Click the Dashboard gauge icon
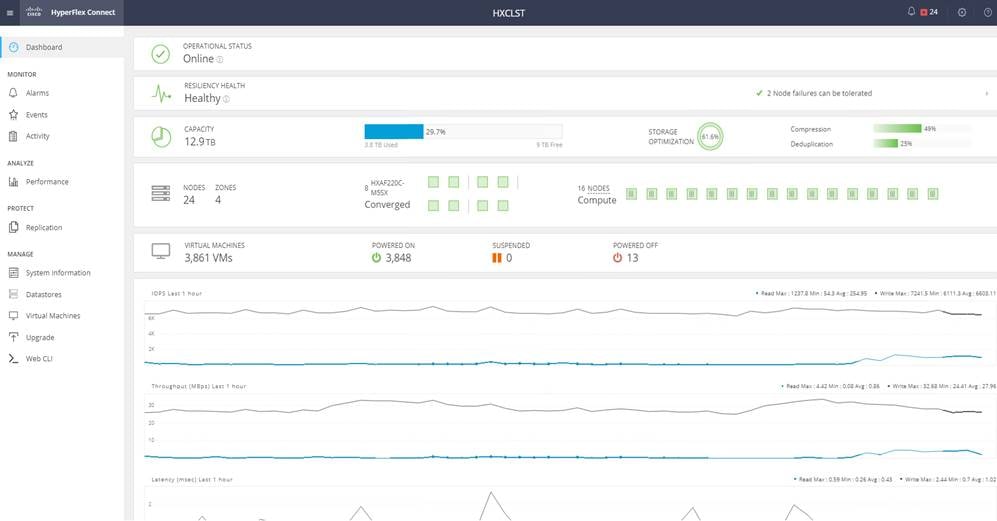Viewport: 997px width, 521px height. coord(13,47)
